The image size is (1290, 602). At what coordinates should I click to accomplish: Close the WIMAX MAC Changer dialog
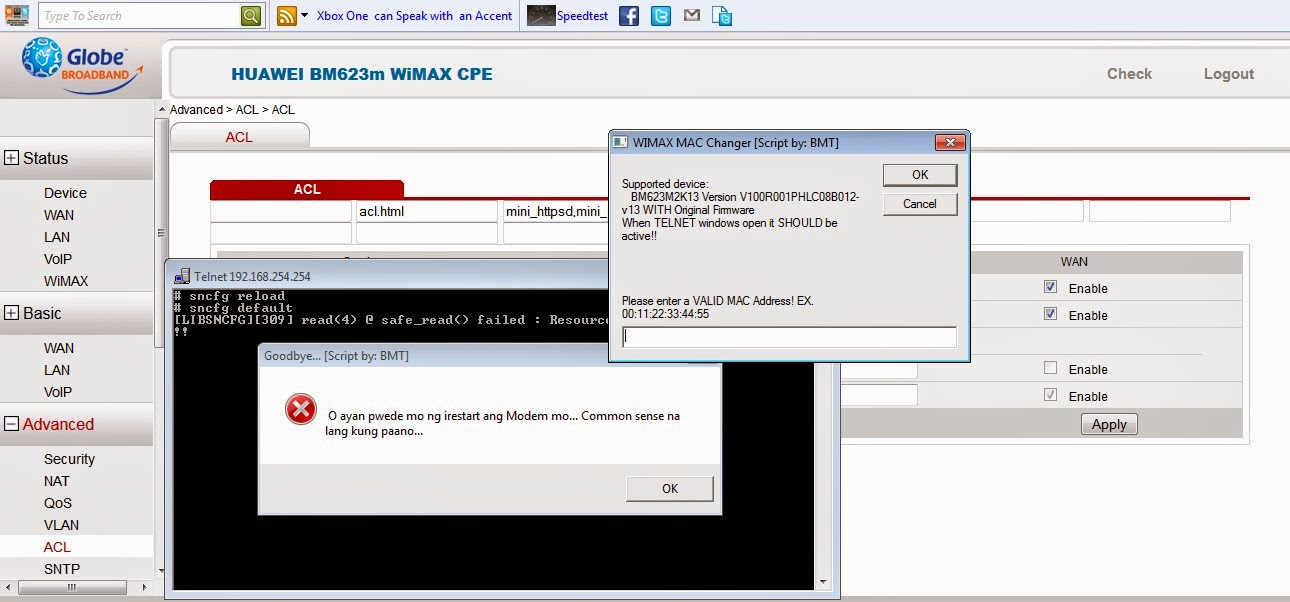click(x=948, y=142)
